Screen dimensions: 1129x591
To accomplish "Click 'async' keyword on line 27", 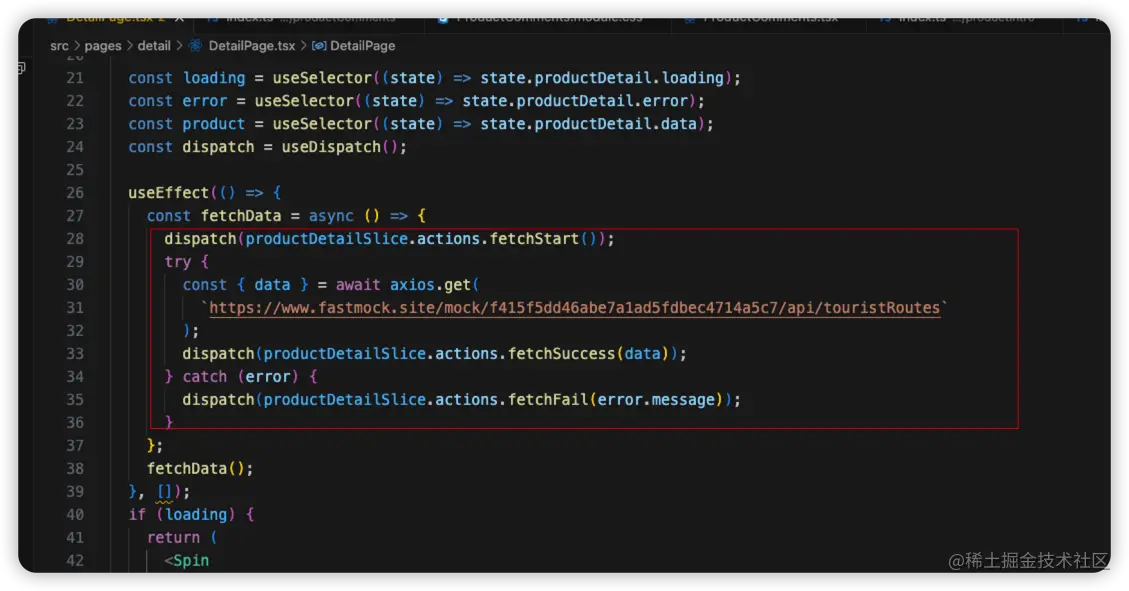I will 331,216.
